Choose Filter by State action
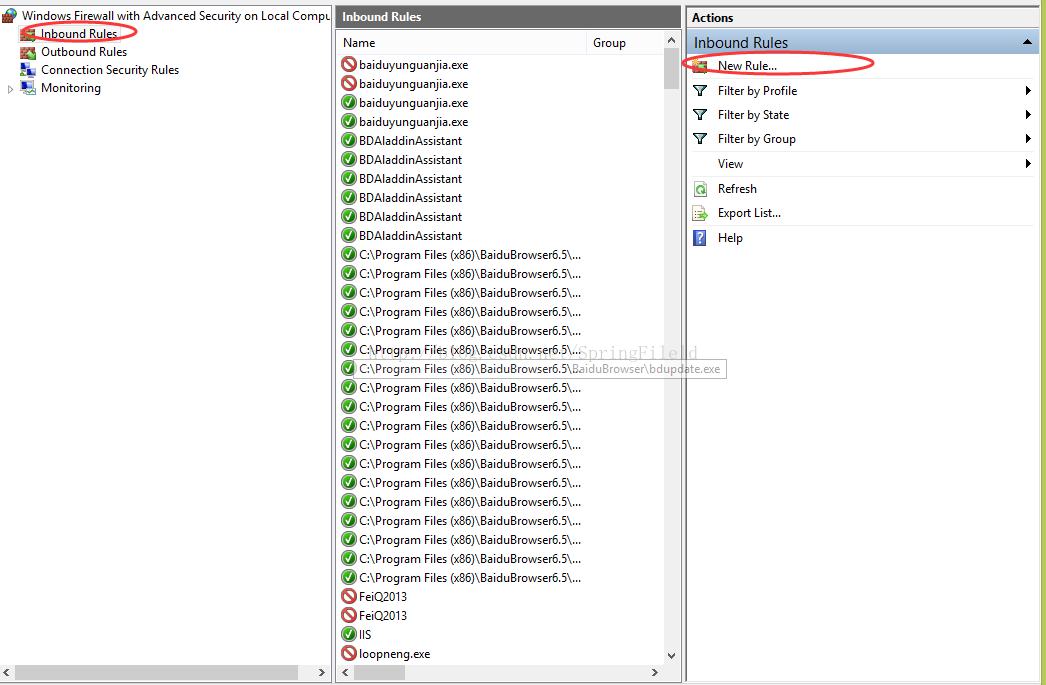The width and height of the screenshot is (1046, 685). (753, 115)
